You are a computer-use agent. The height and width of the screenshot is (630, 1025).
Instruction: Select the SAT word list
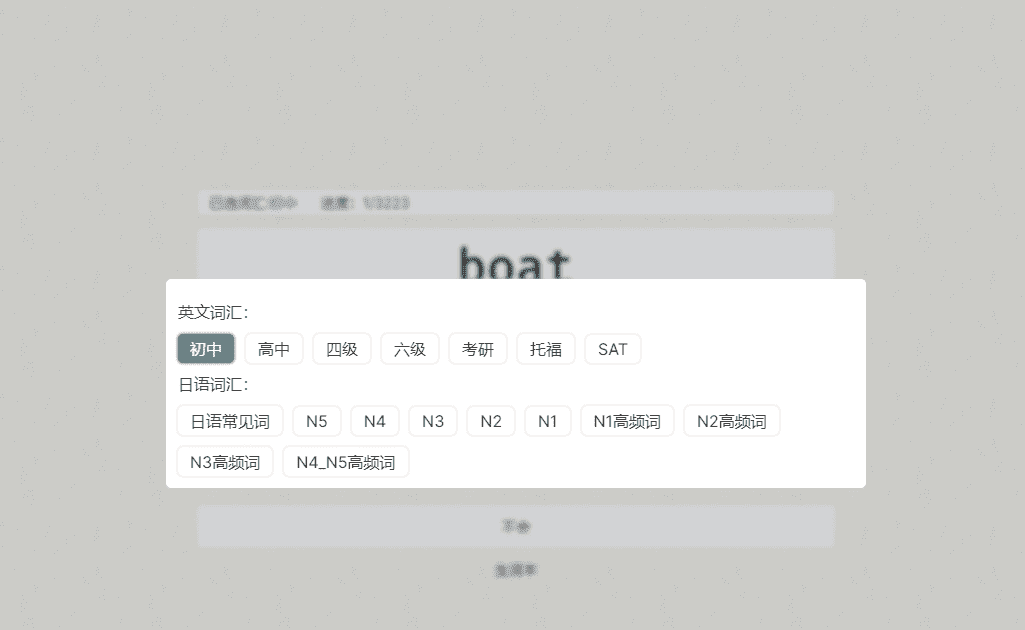point(612,348)
